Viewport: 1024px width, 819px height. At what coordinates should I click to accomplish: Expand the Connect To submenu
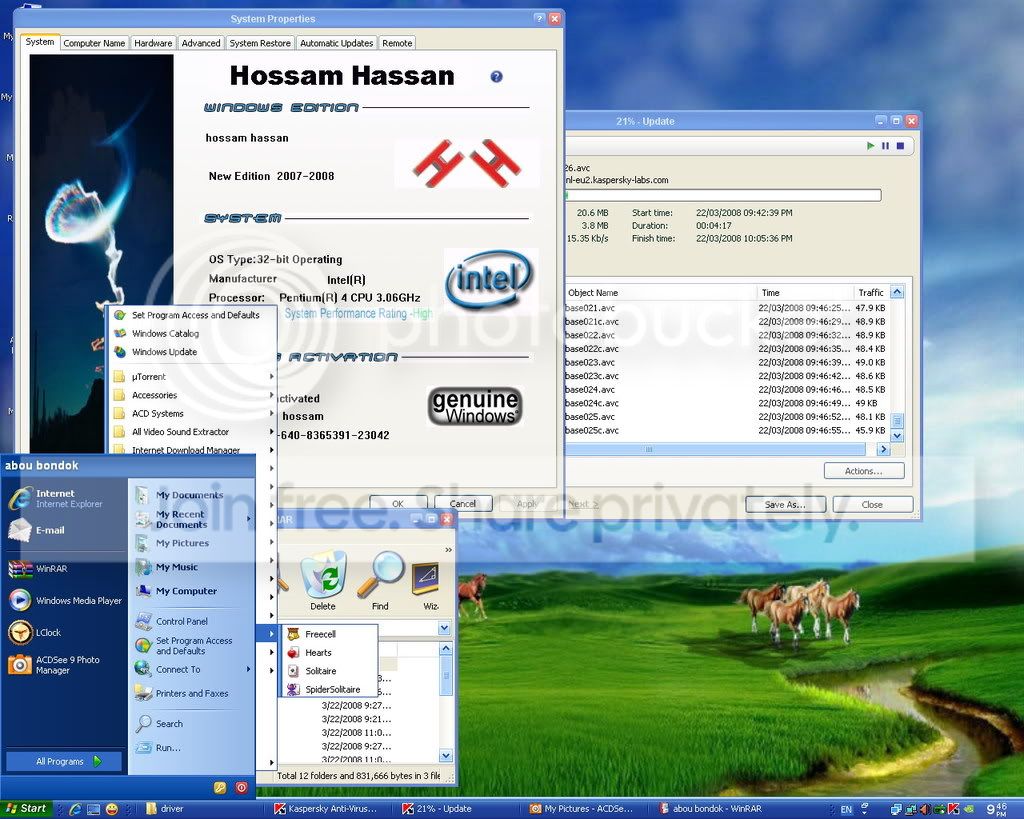click(193, 669)
